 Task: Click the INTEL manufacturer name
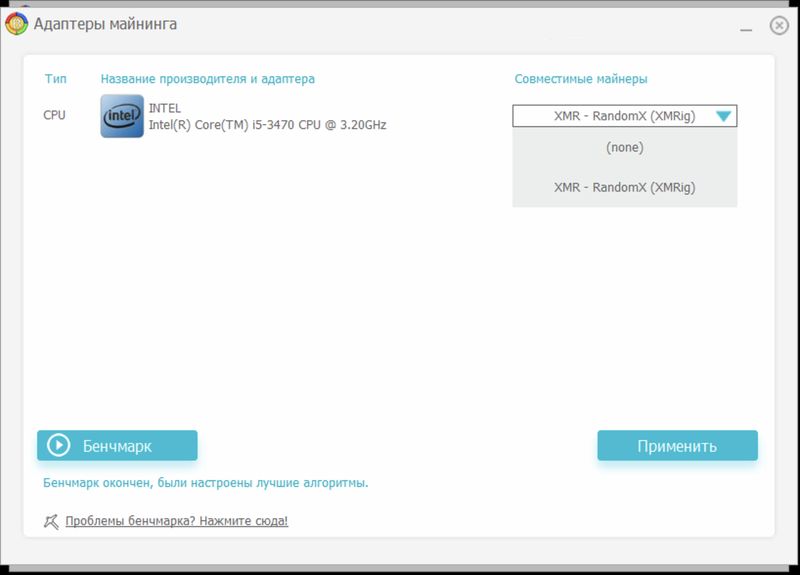pos(165,108)
